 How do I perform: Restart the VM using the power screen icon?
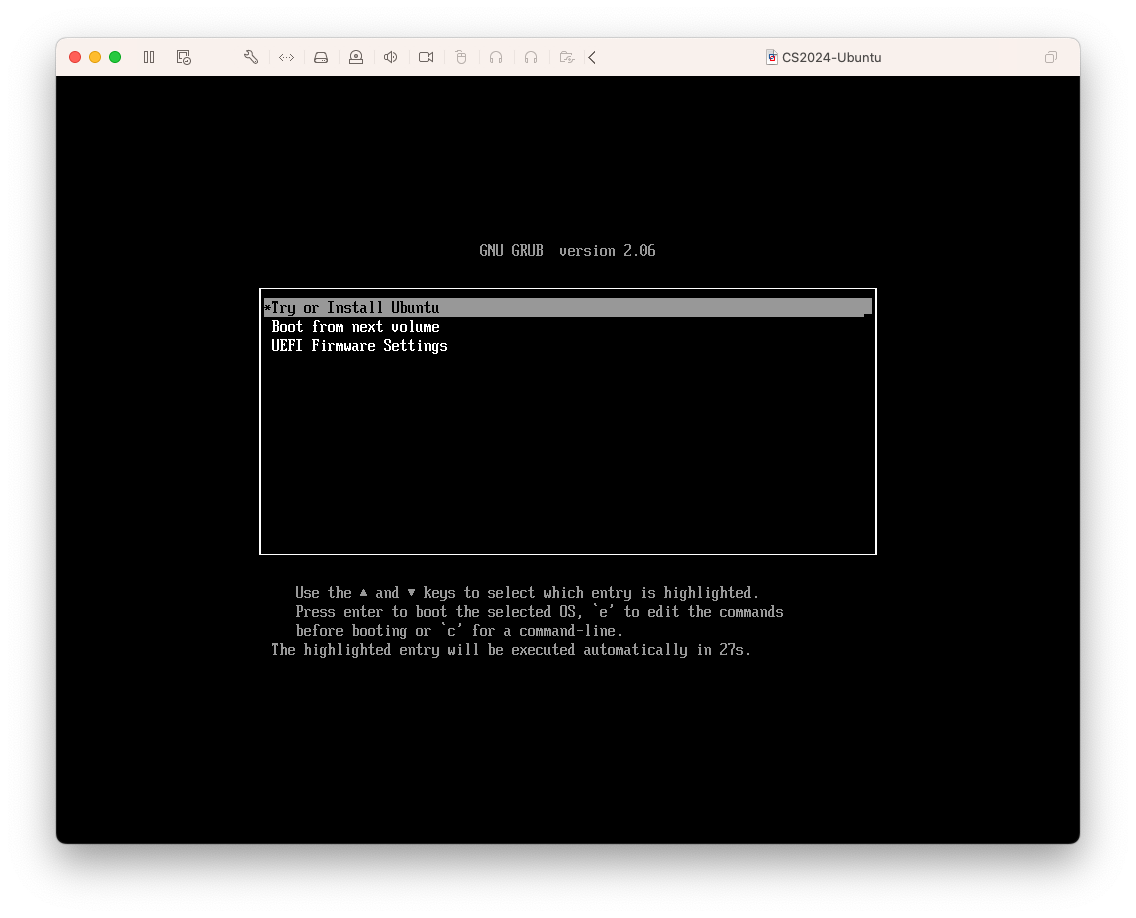[183, 57]
